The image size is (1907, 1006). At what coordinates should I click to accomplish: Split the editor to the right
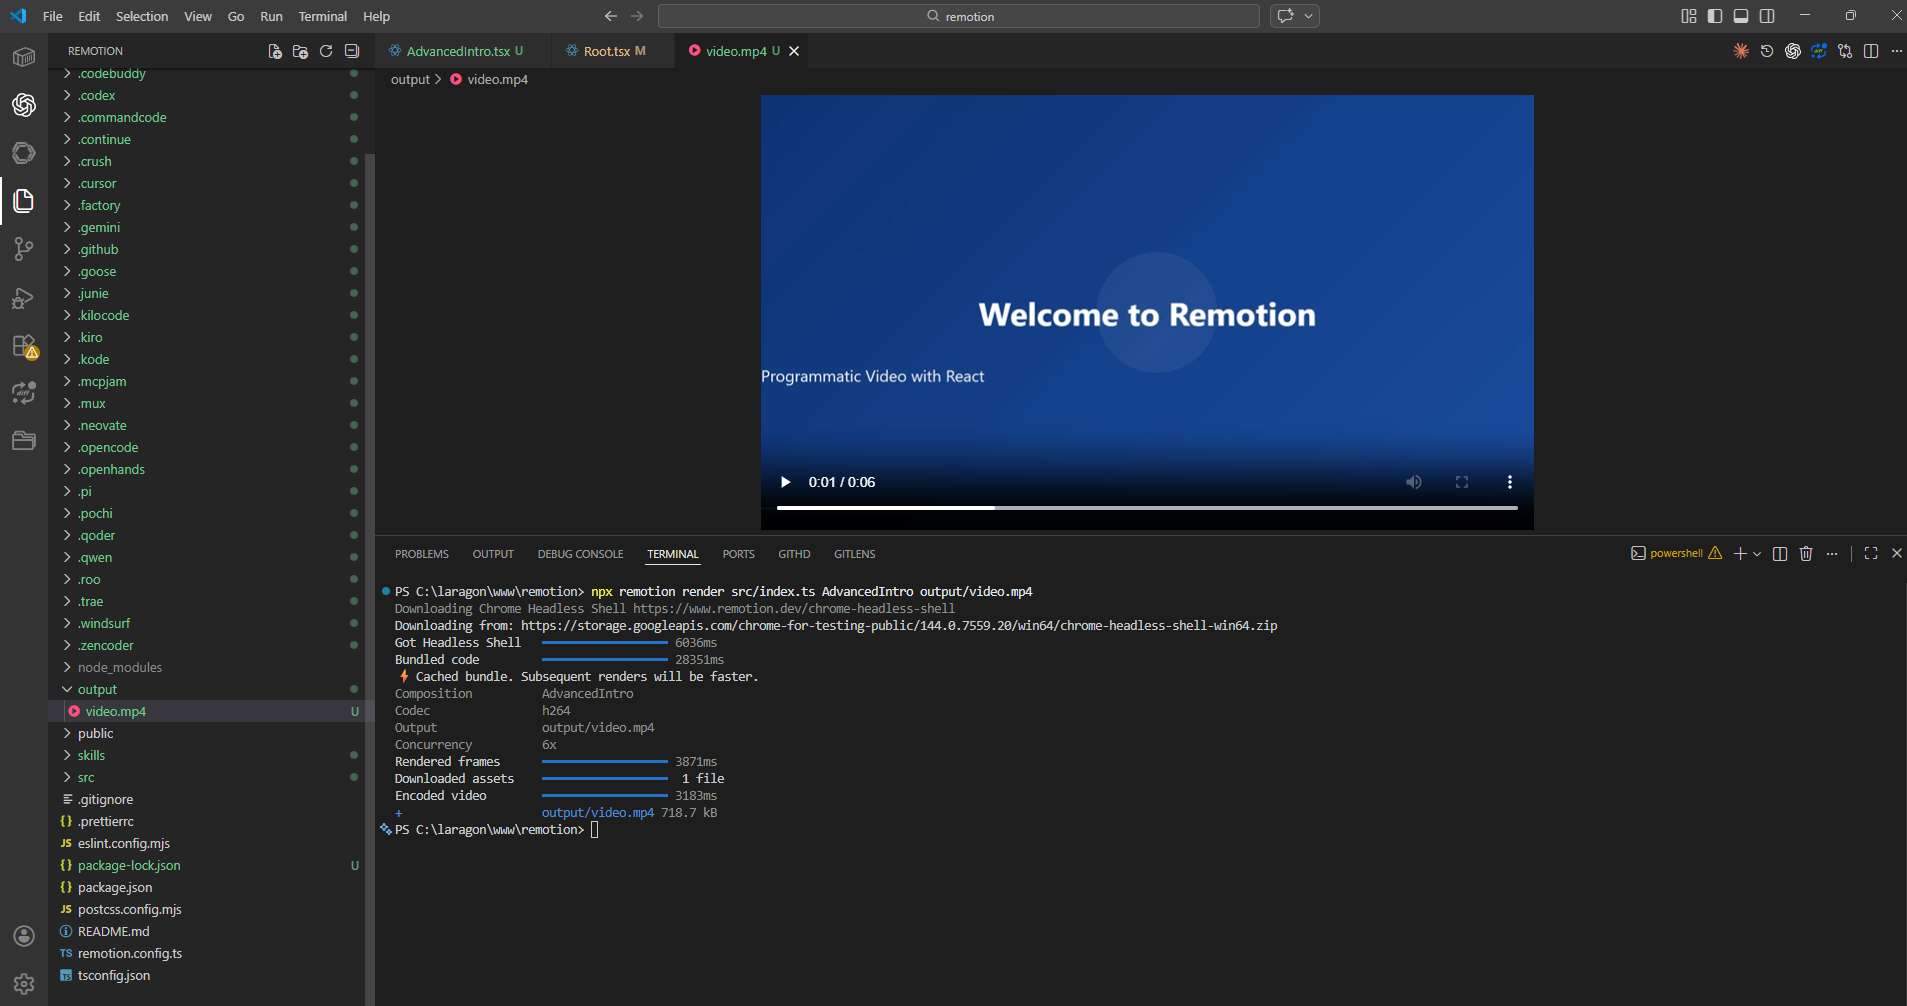tap(1871, 51)
